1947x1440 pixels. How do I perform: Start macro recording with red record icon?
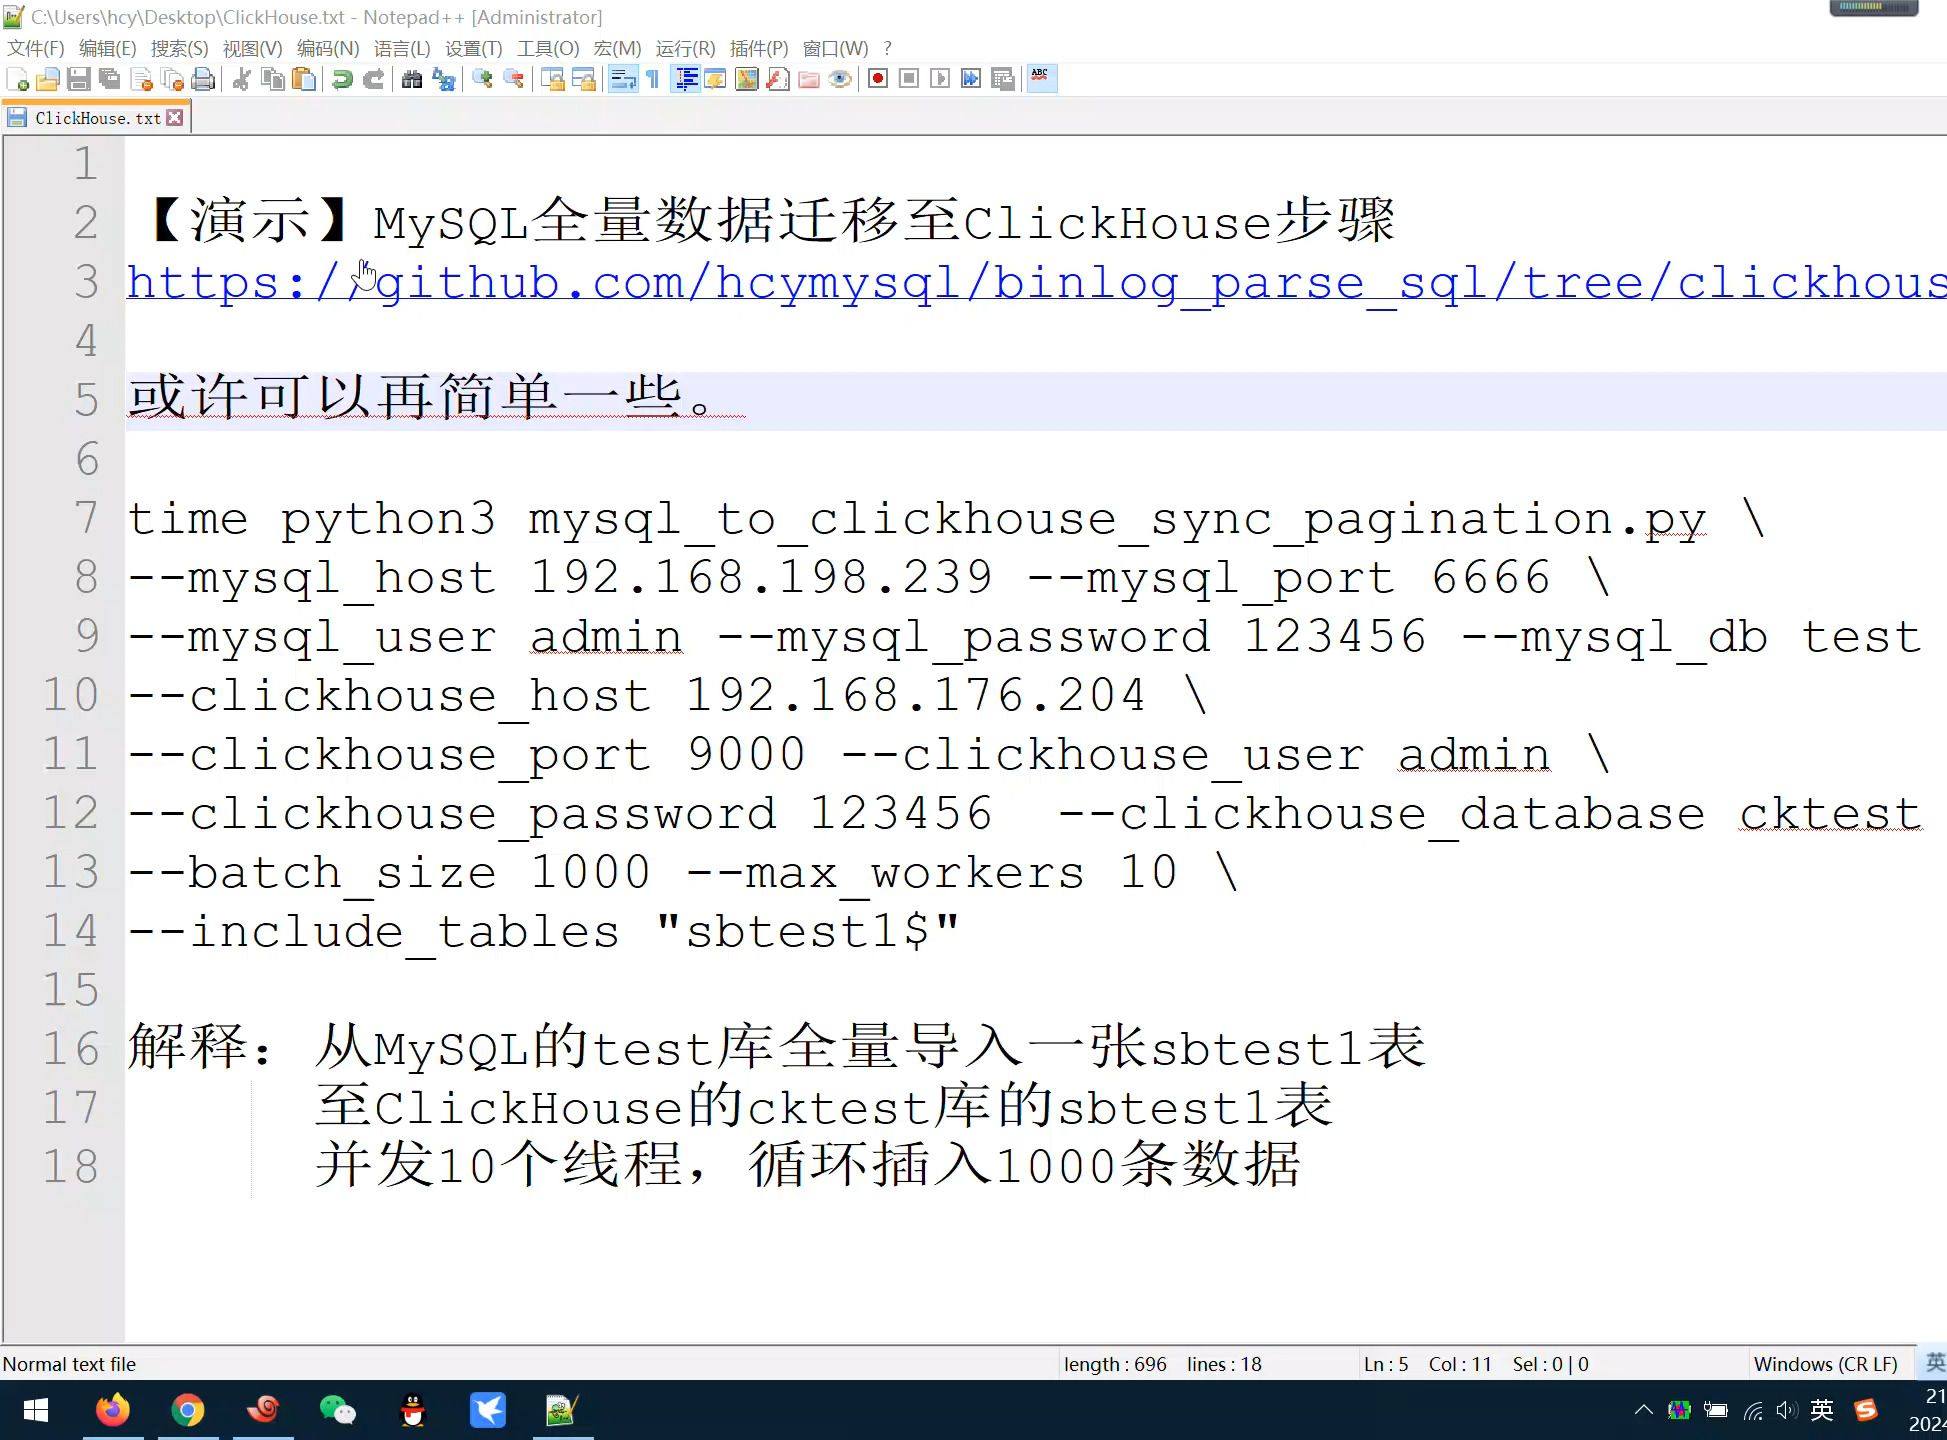tap(877, 79)
